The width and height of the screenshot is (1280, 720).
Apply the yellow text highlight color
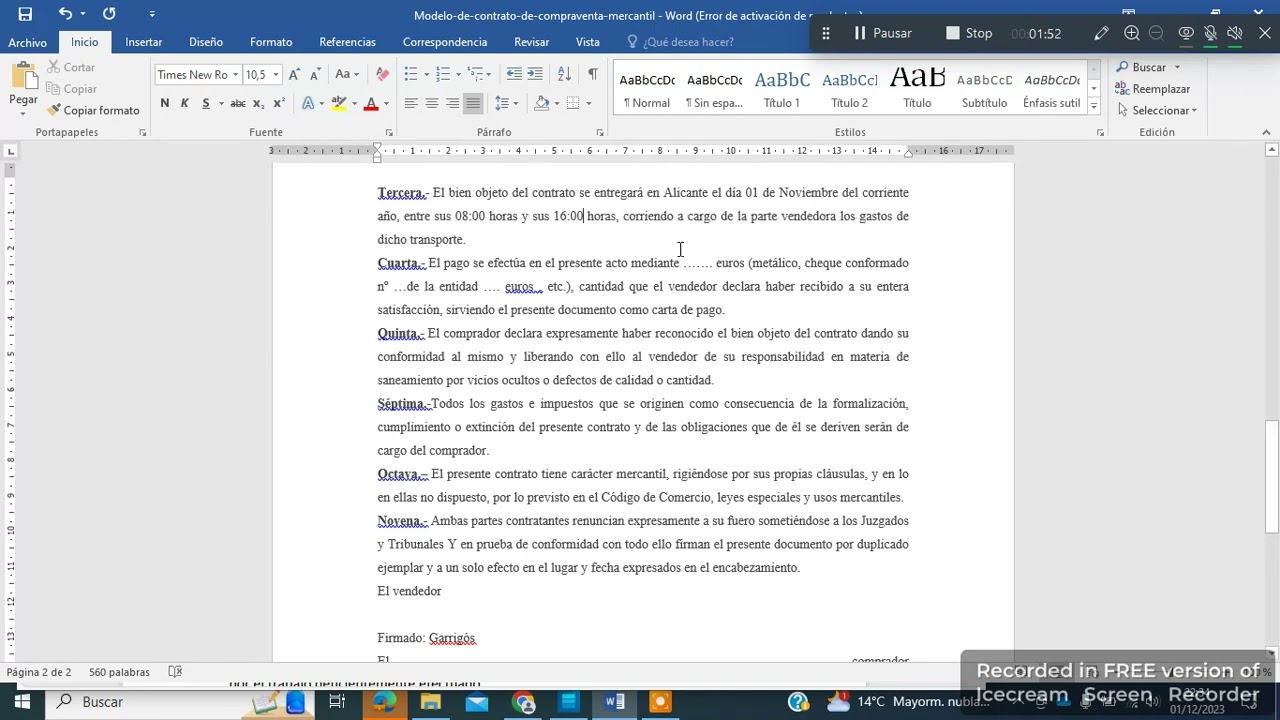coord(339,103)
